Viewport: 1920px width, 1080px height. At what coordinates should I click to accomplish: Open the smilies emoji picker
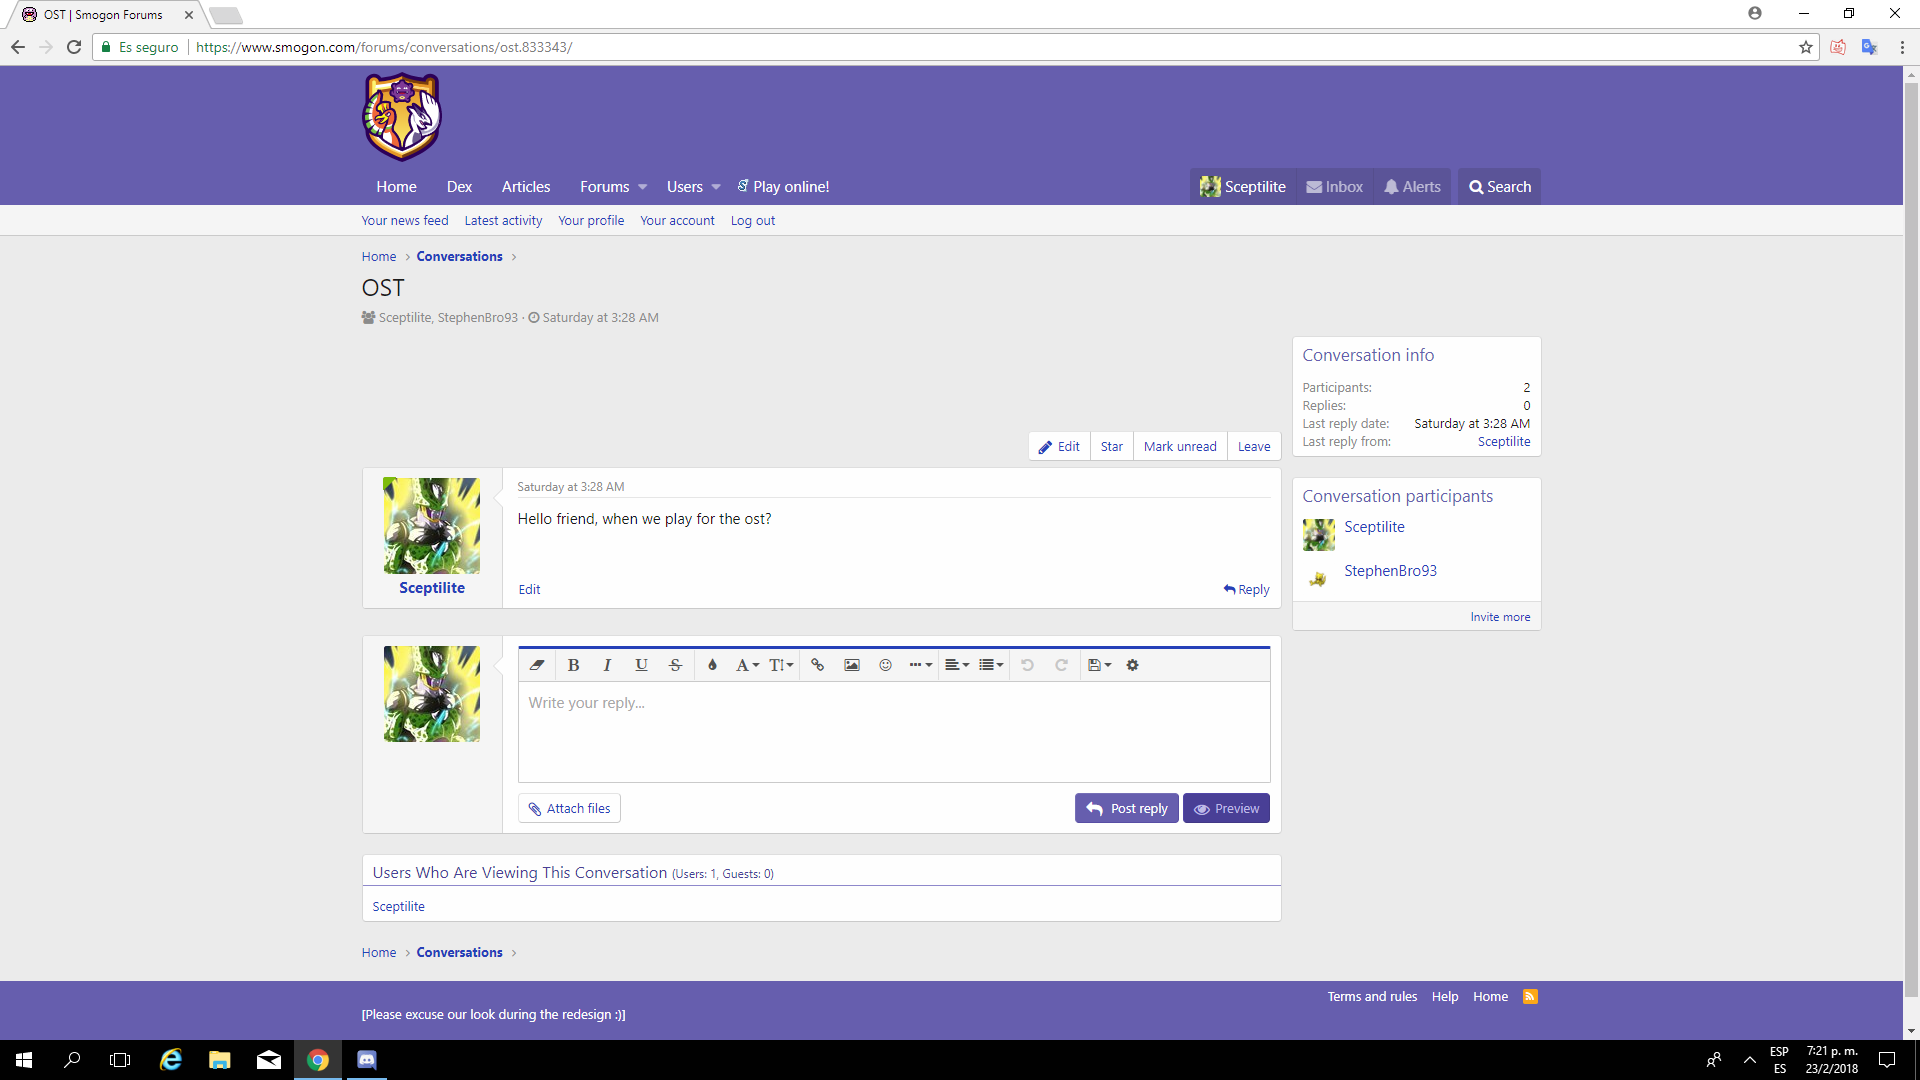pos(885,665)
